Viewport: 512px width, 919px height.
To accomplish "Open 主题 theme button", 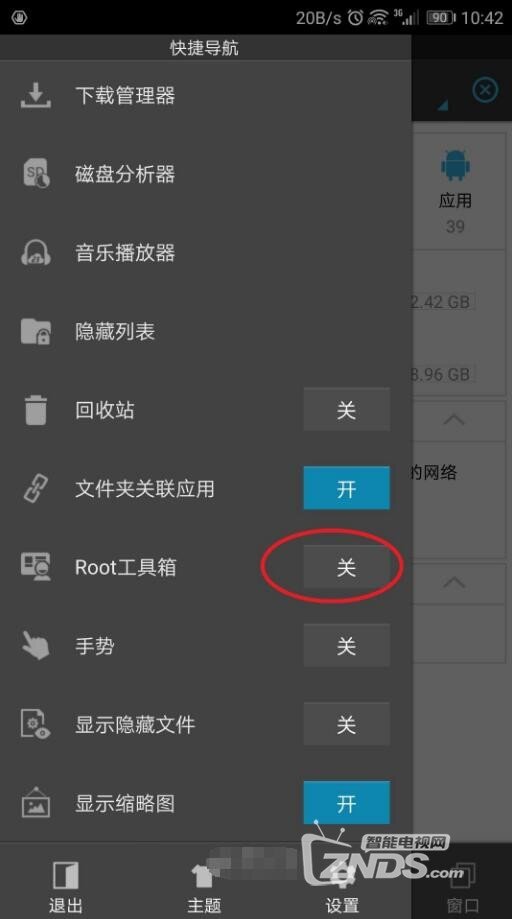I will click(203, 886).
